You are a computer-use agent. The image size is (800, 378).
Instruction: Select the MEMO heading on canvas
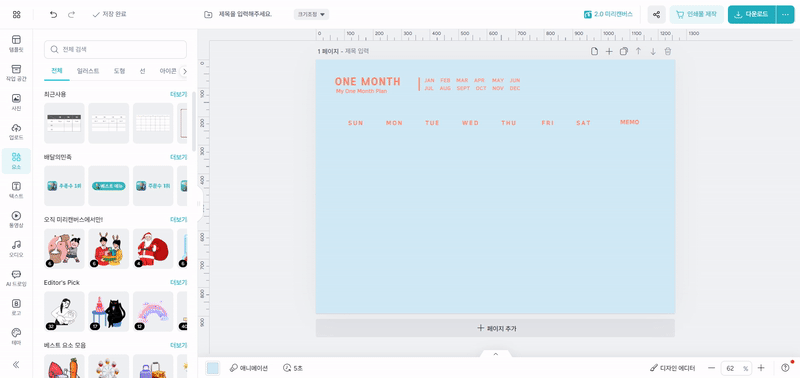(630, 122)
